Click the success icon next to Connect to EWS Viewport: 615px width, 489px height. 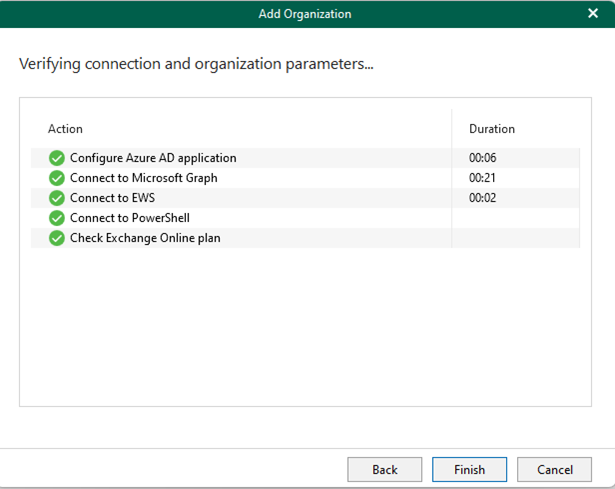click(57, 198)
